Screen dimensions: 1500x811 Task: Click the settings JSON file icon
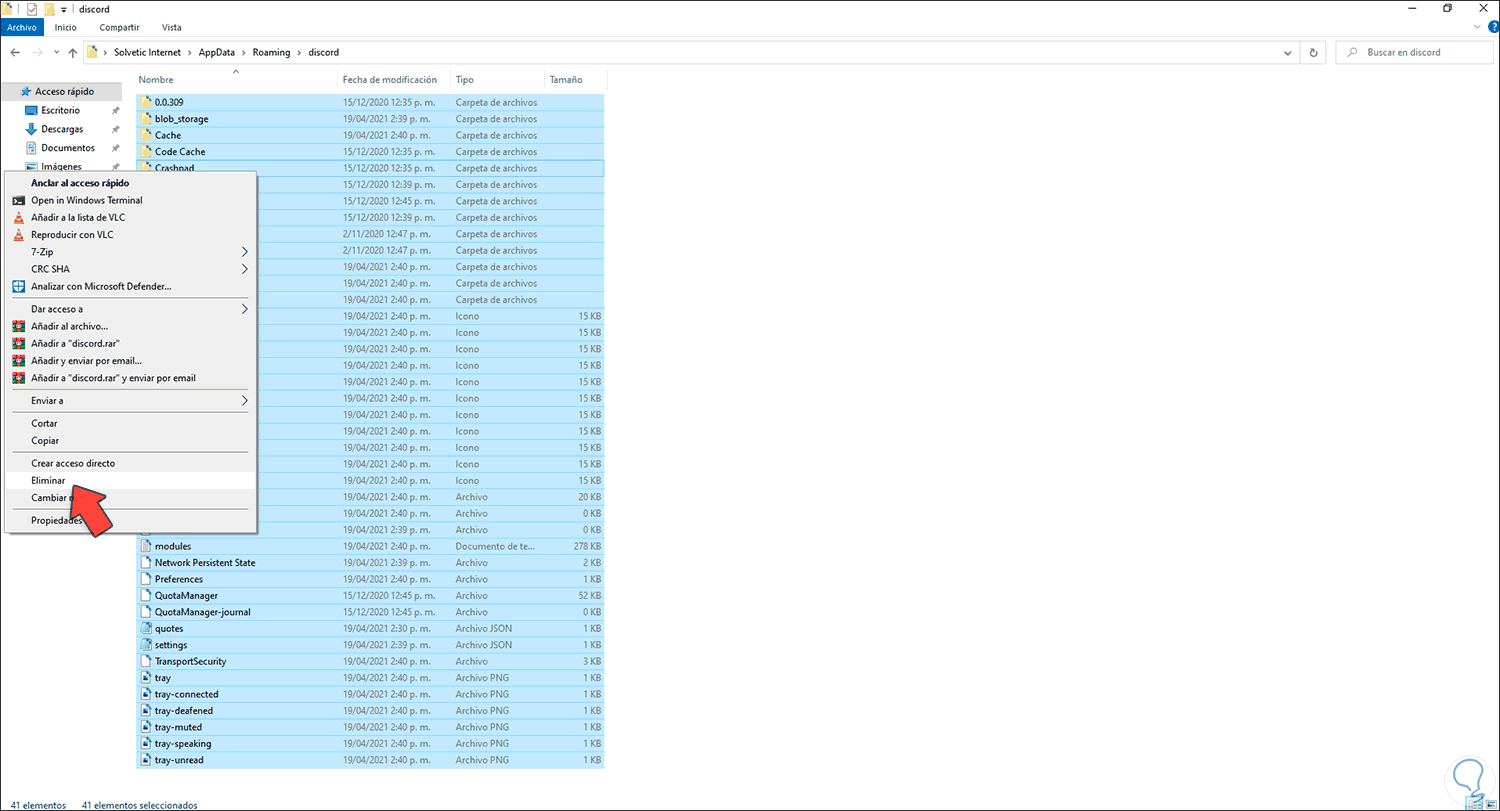tap(146, 645)
